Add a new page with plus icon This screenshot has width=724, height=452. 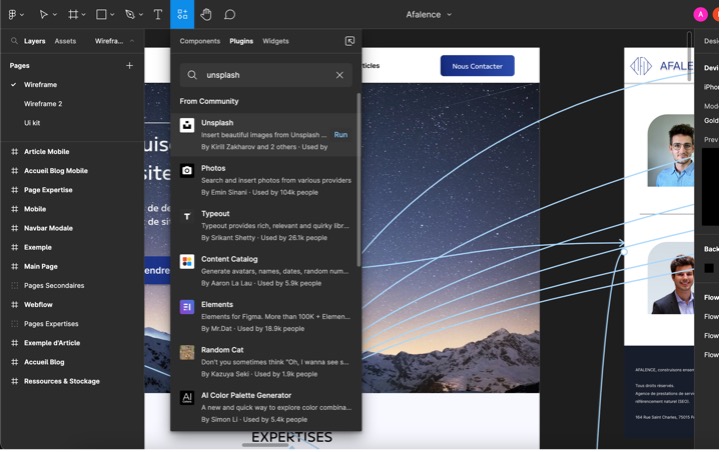coord(129,66)
